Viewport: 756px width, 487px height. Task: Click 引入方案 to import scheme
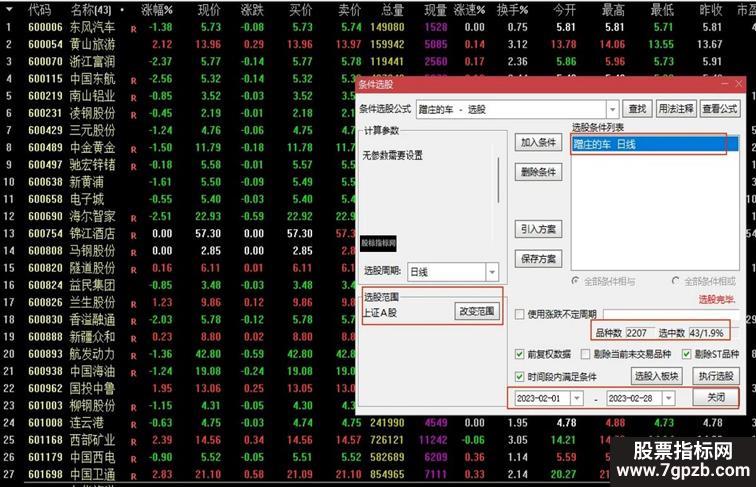click(x=538, y=230)
